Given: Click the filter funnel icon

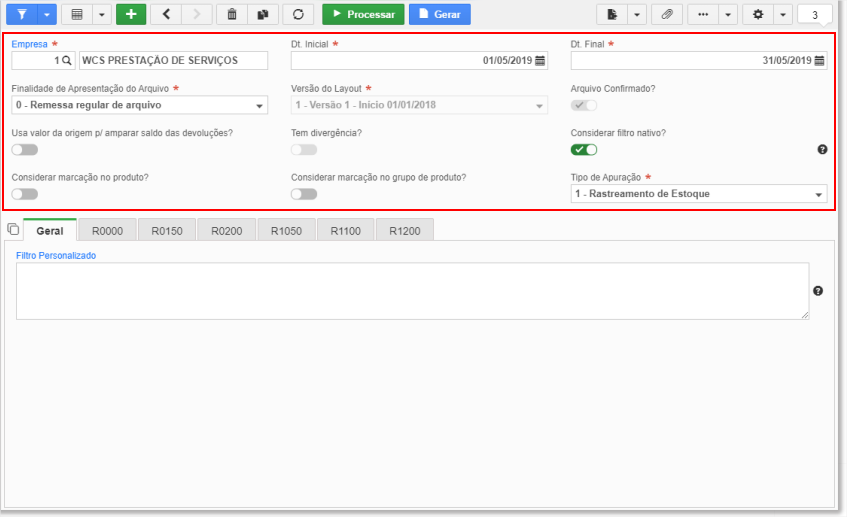Looking at the screenshot, I should point(22,15).
